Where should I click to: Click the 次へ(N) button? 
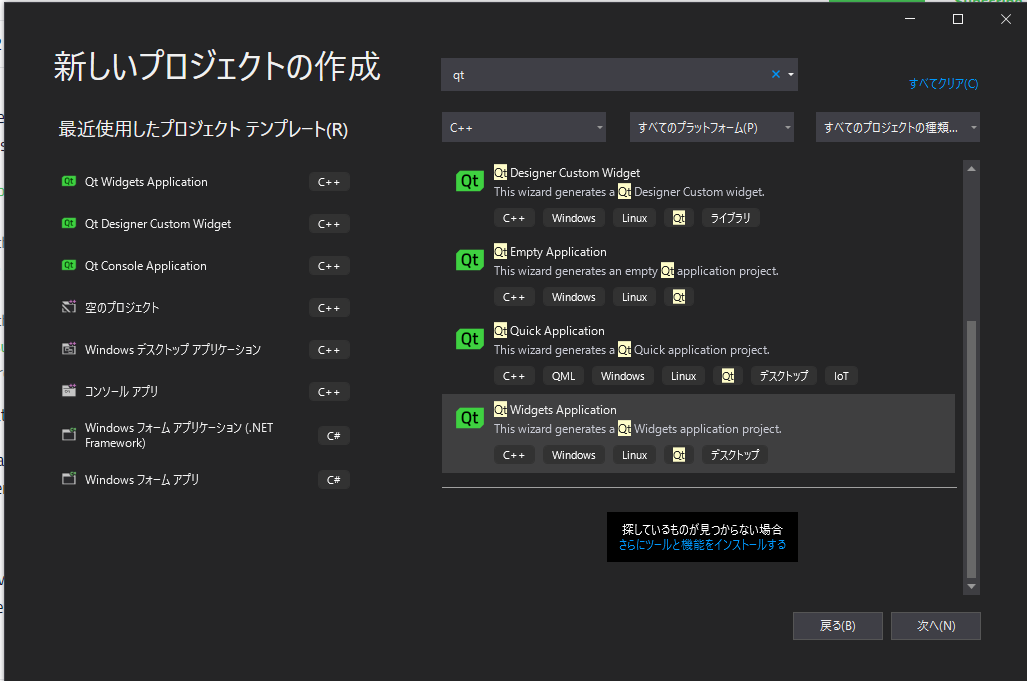[x=936, y=626]
